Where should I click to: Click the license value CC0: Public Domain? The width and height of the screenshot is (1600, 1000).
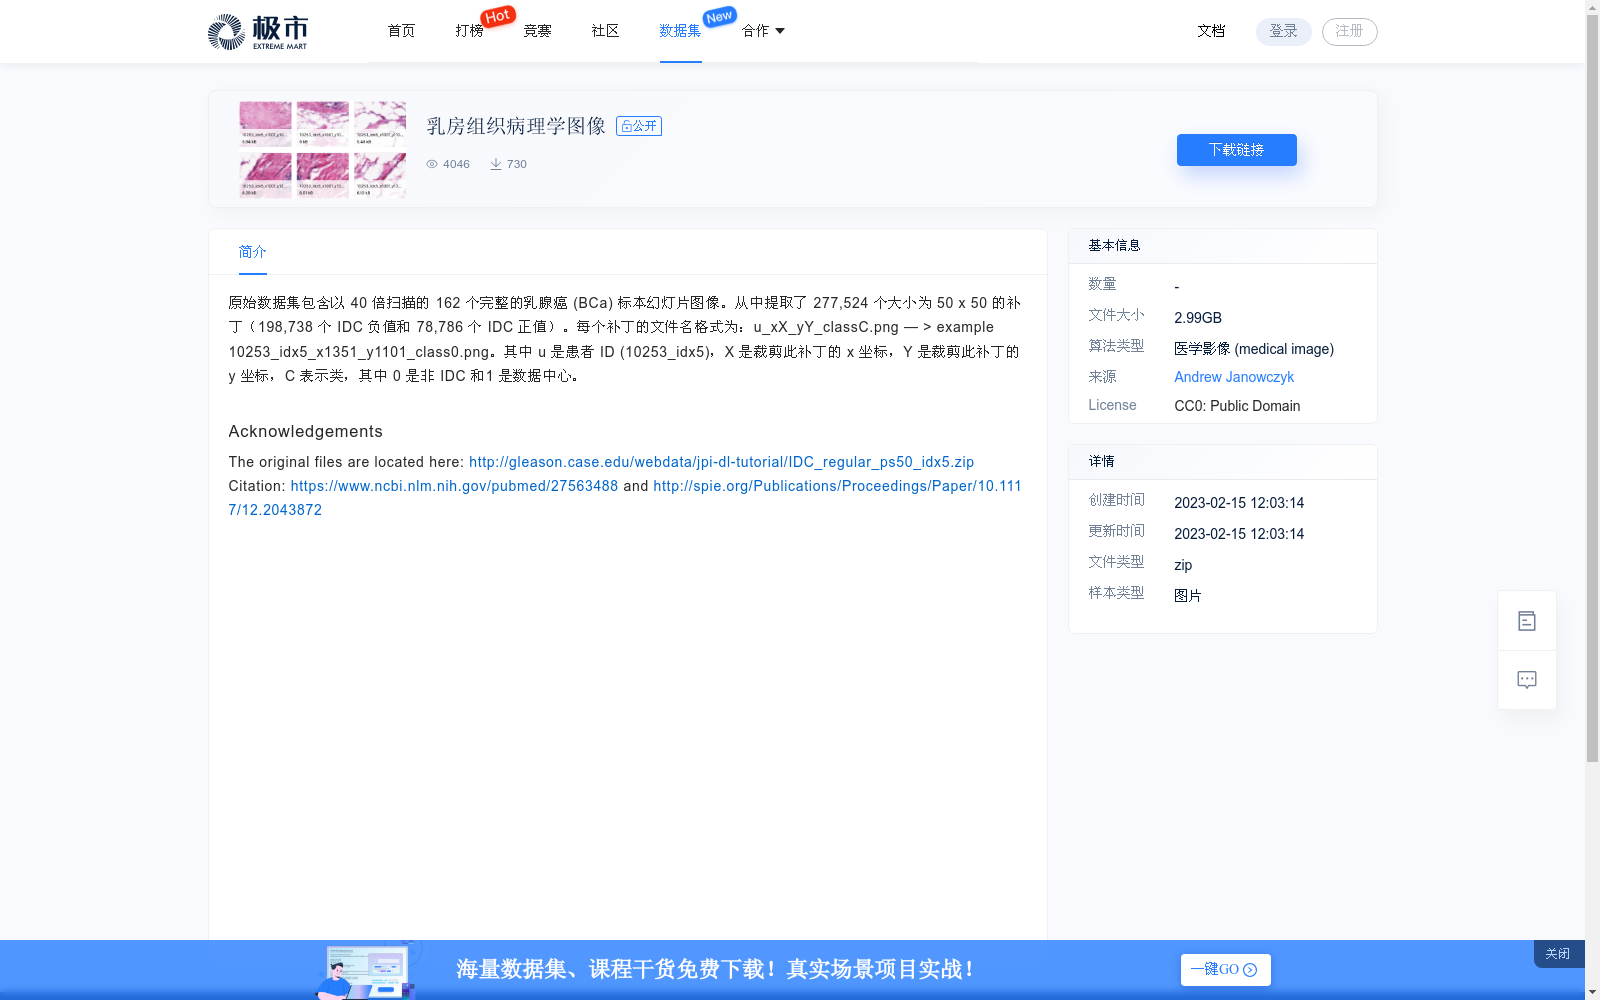(1237, 406)
